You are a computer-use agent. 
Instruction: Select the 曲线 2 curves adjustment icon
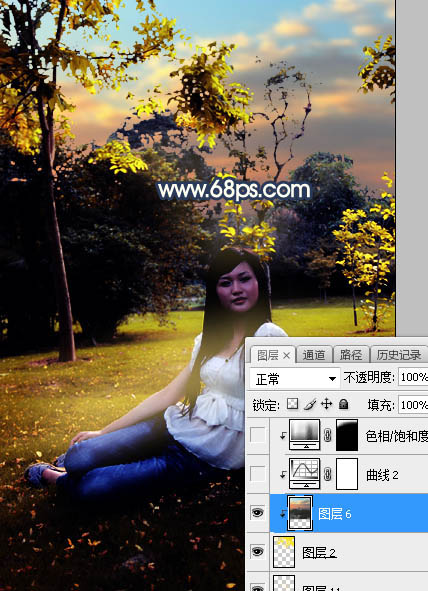tap(304, 474)
